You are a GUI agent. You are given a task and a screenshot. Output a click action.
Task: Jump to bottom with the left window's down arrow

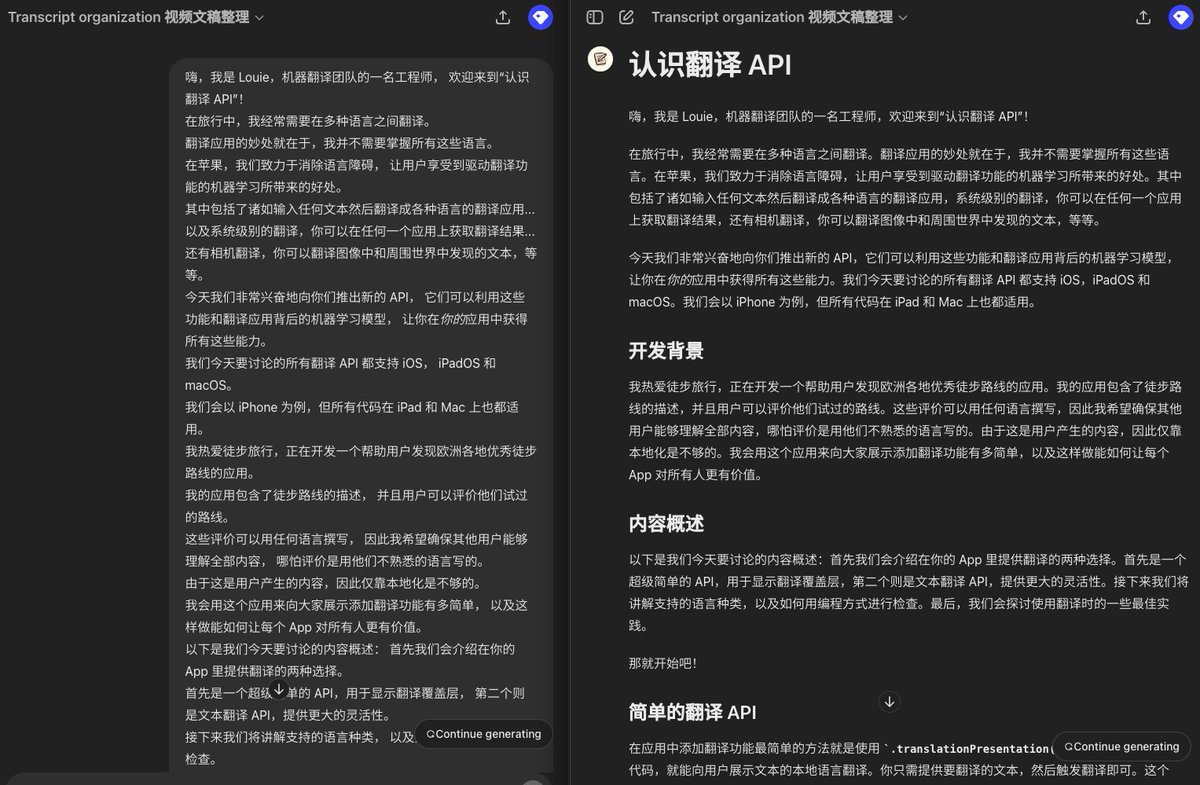click(279, 690)
